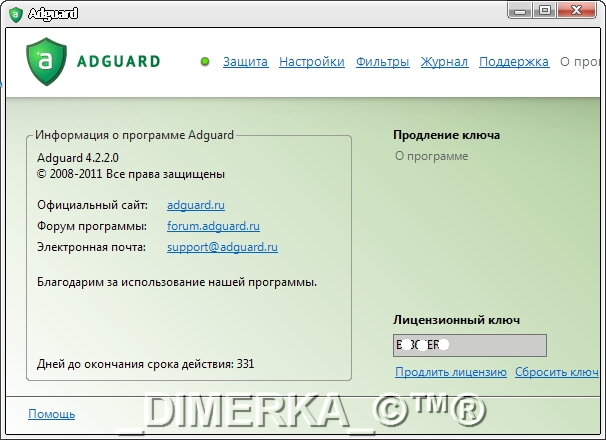Image resolution: width=606 pixels, height=440 pixels.
Task: Click the Продлить лицензию link
Action: [x=450, y=372]
